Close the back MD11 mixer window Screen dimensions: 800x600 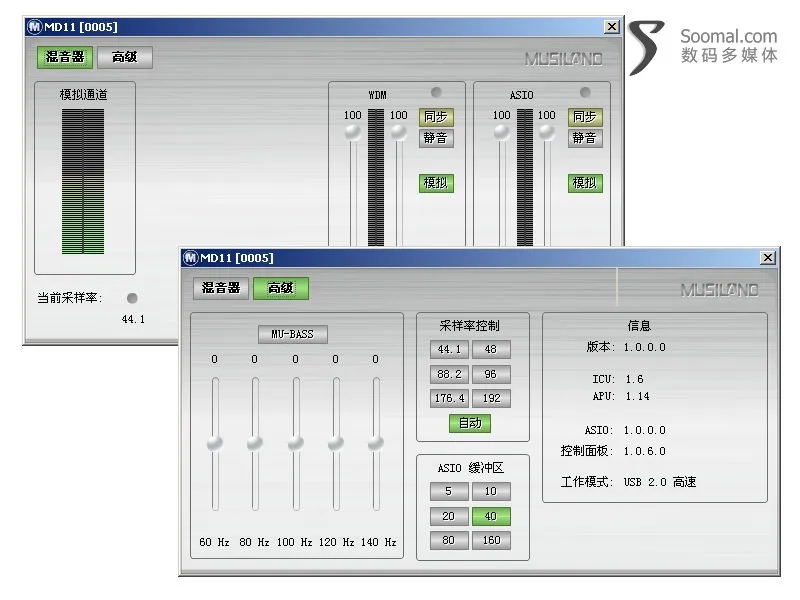612,27
